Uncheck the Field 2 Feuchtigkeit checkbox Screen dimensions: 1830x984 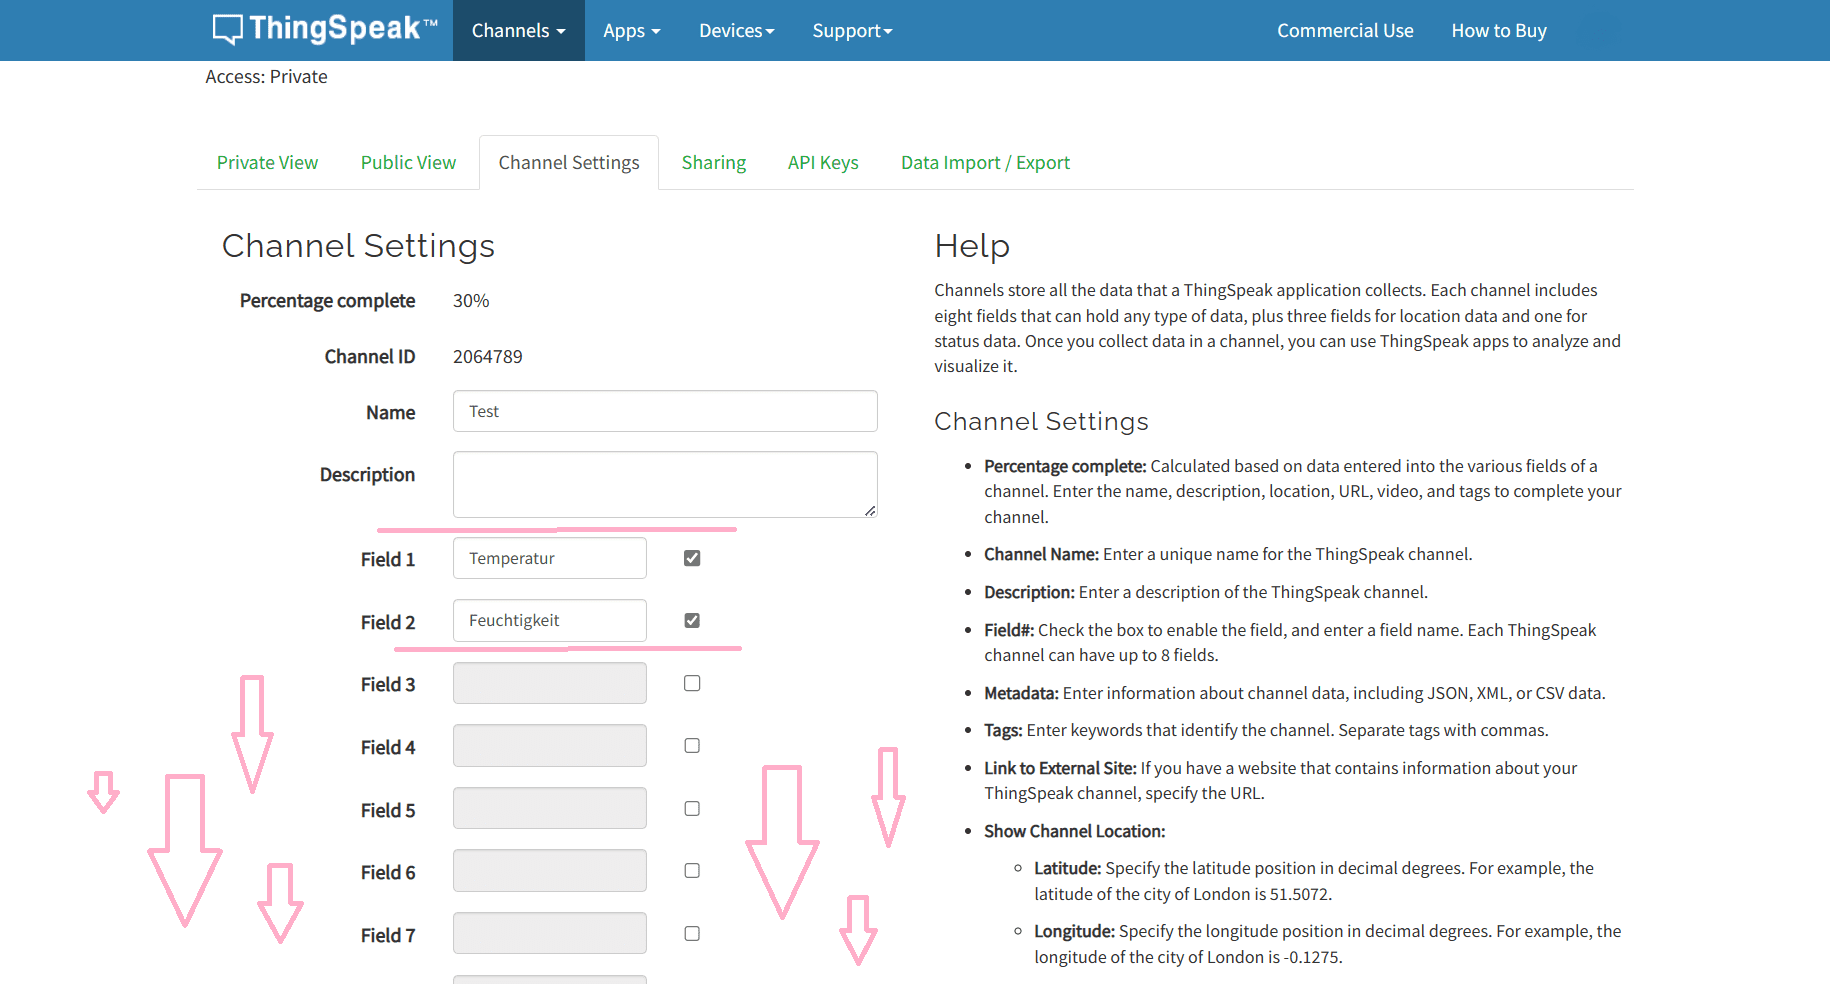point(692,621)
